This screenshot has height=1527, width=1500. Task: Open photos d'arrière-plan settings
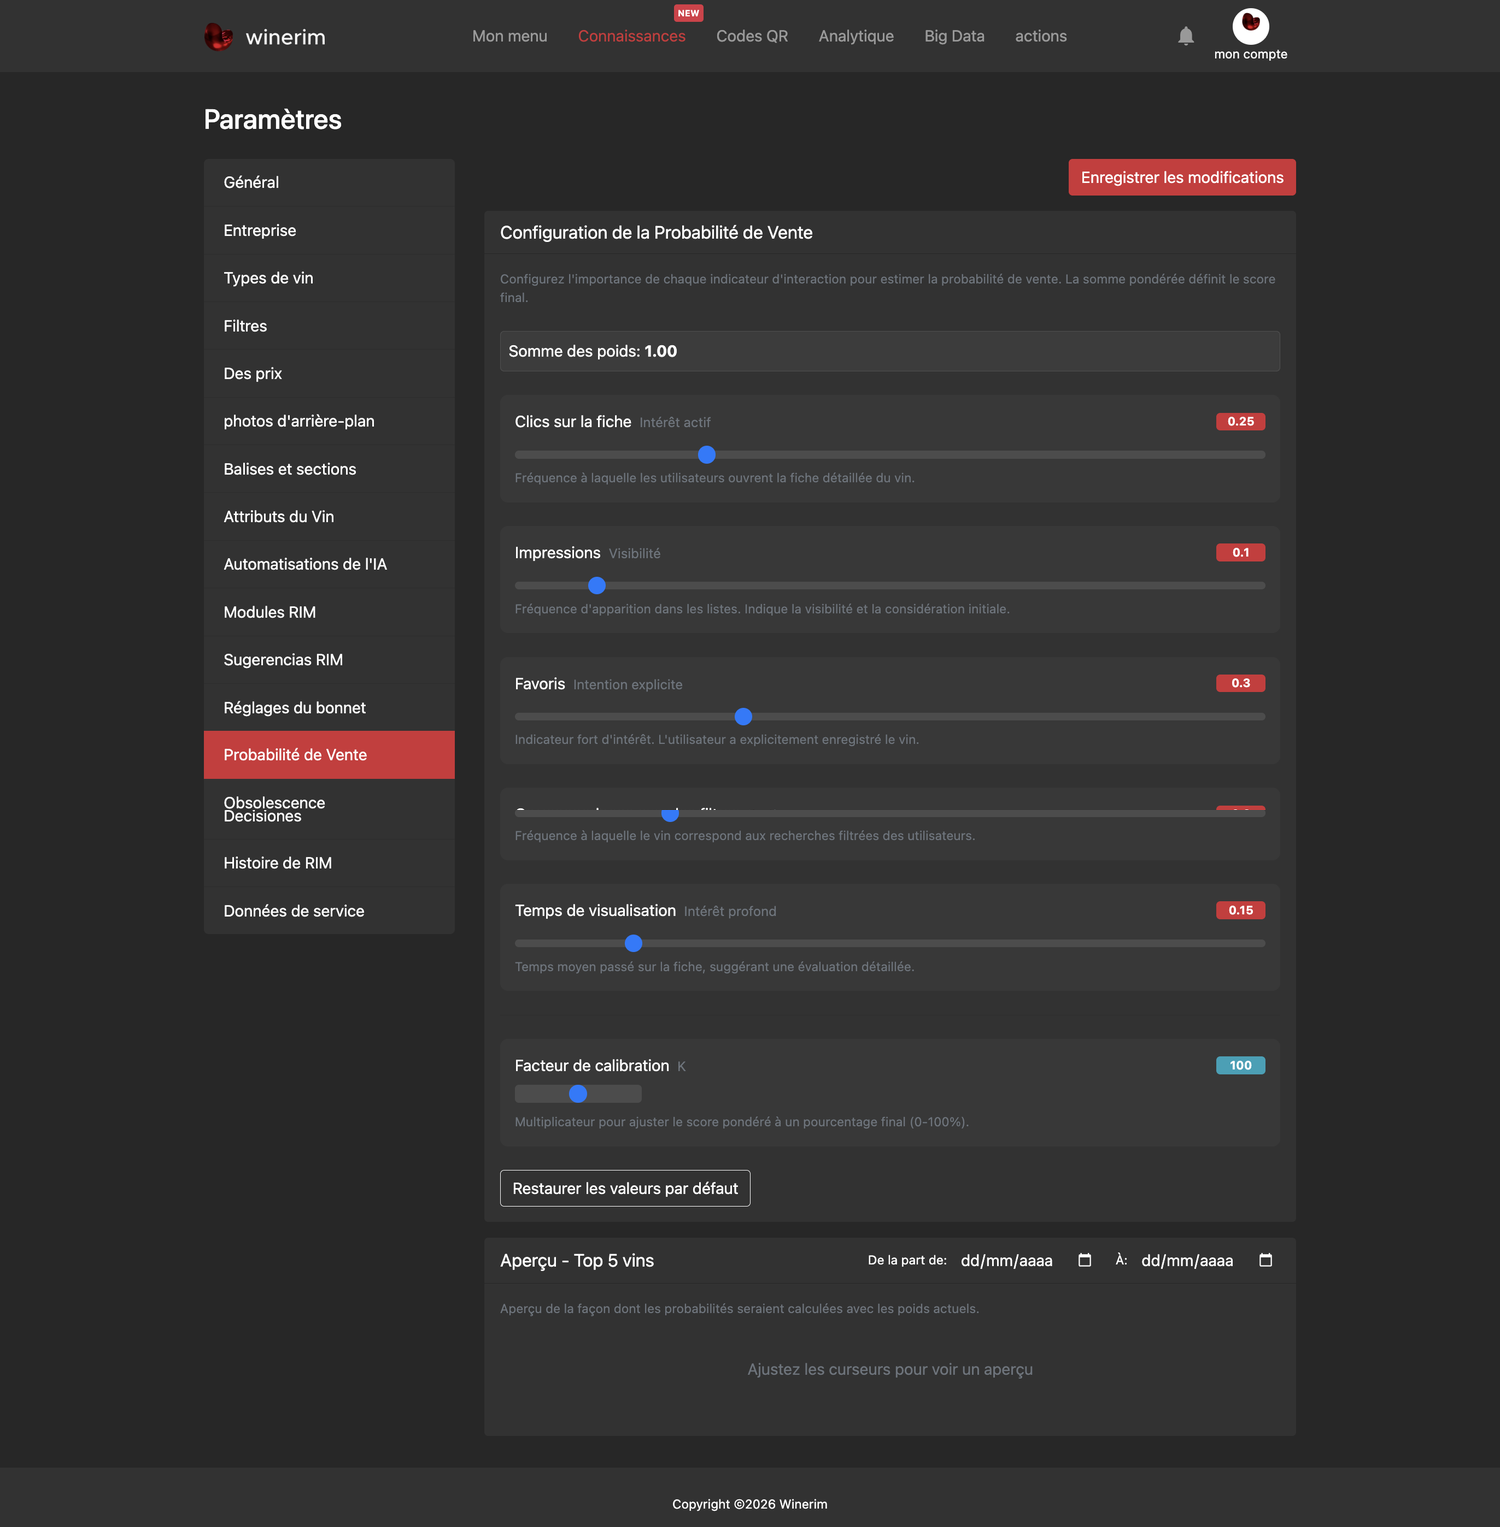[329, 421]
